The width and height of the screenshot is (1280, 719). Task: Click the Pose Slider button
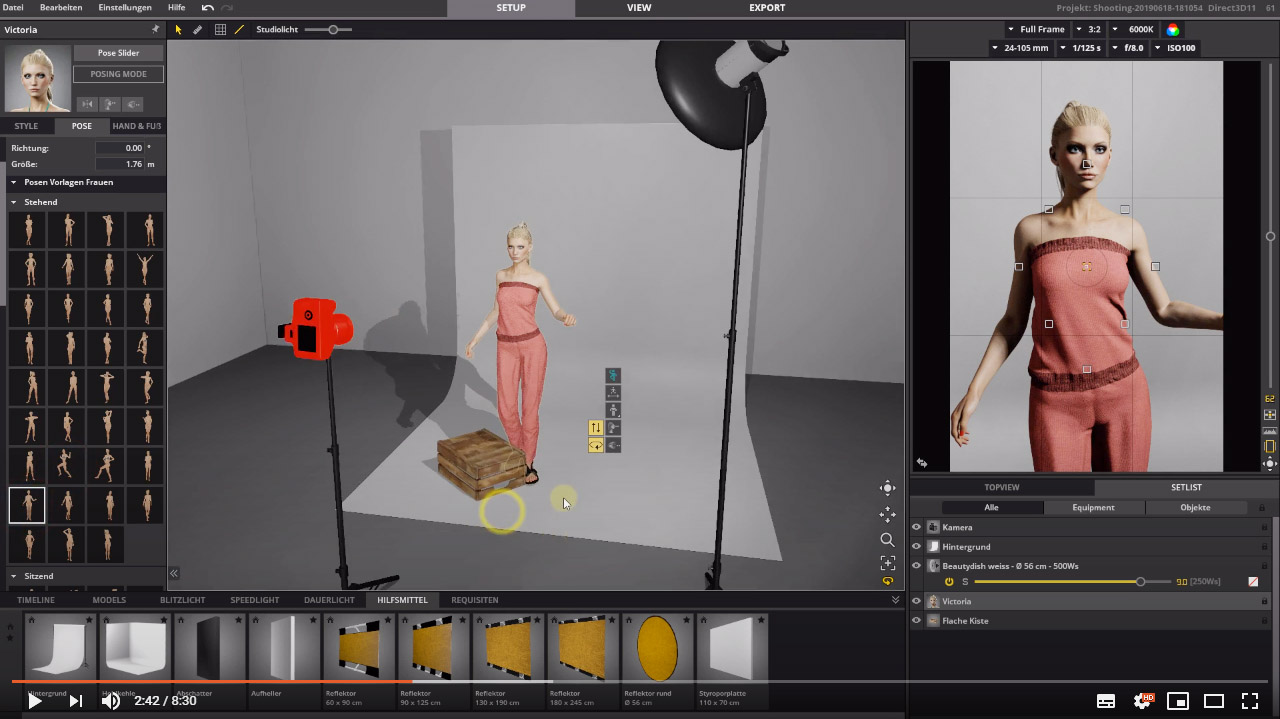click(x=118, y=53)
